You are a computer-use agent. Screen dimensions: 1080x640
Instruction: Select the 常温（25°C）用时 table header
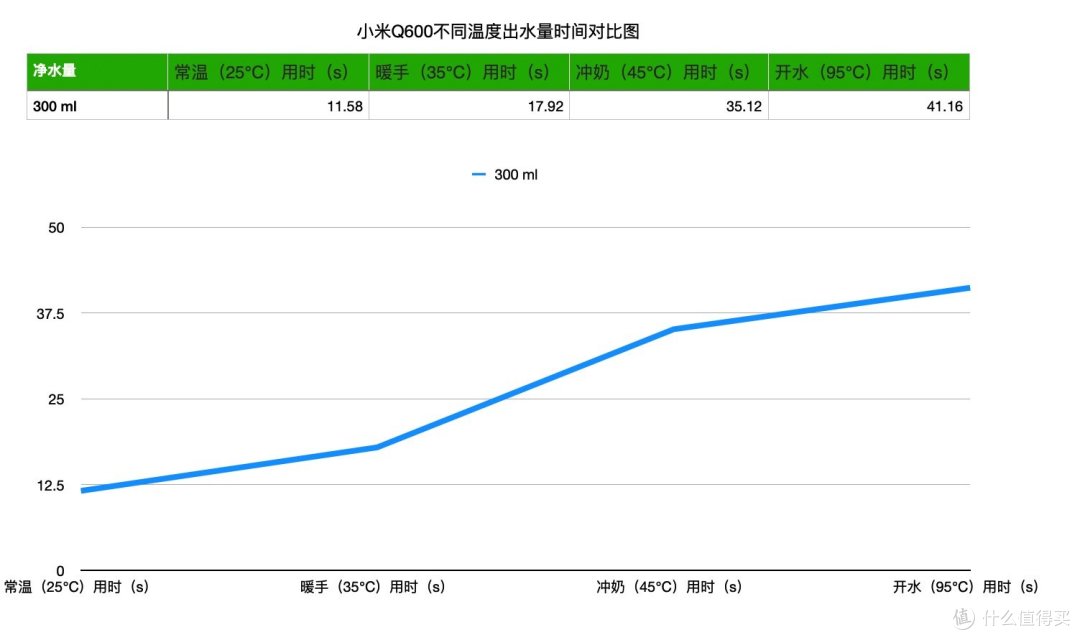pos(268,72)
